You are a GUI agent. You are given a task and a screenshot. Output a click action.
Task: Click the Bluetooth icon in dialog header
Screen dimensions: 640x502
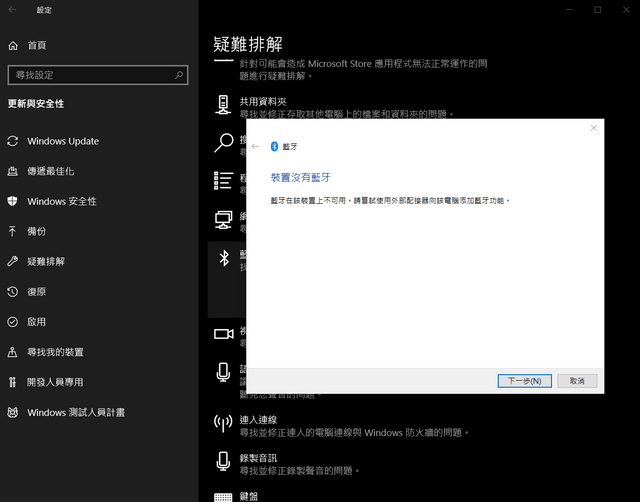[274, 147]
